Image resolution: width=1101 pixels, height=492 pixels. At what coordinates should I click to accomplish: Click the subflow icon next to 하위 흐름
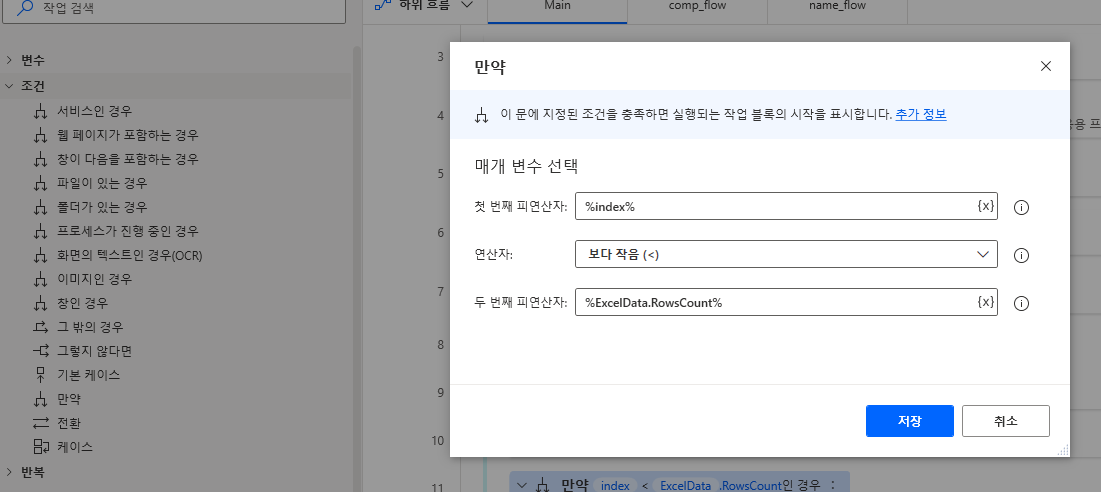(383, 5)
